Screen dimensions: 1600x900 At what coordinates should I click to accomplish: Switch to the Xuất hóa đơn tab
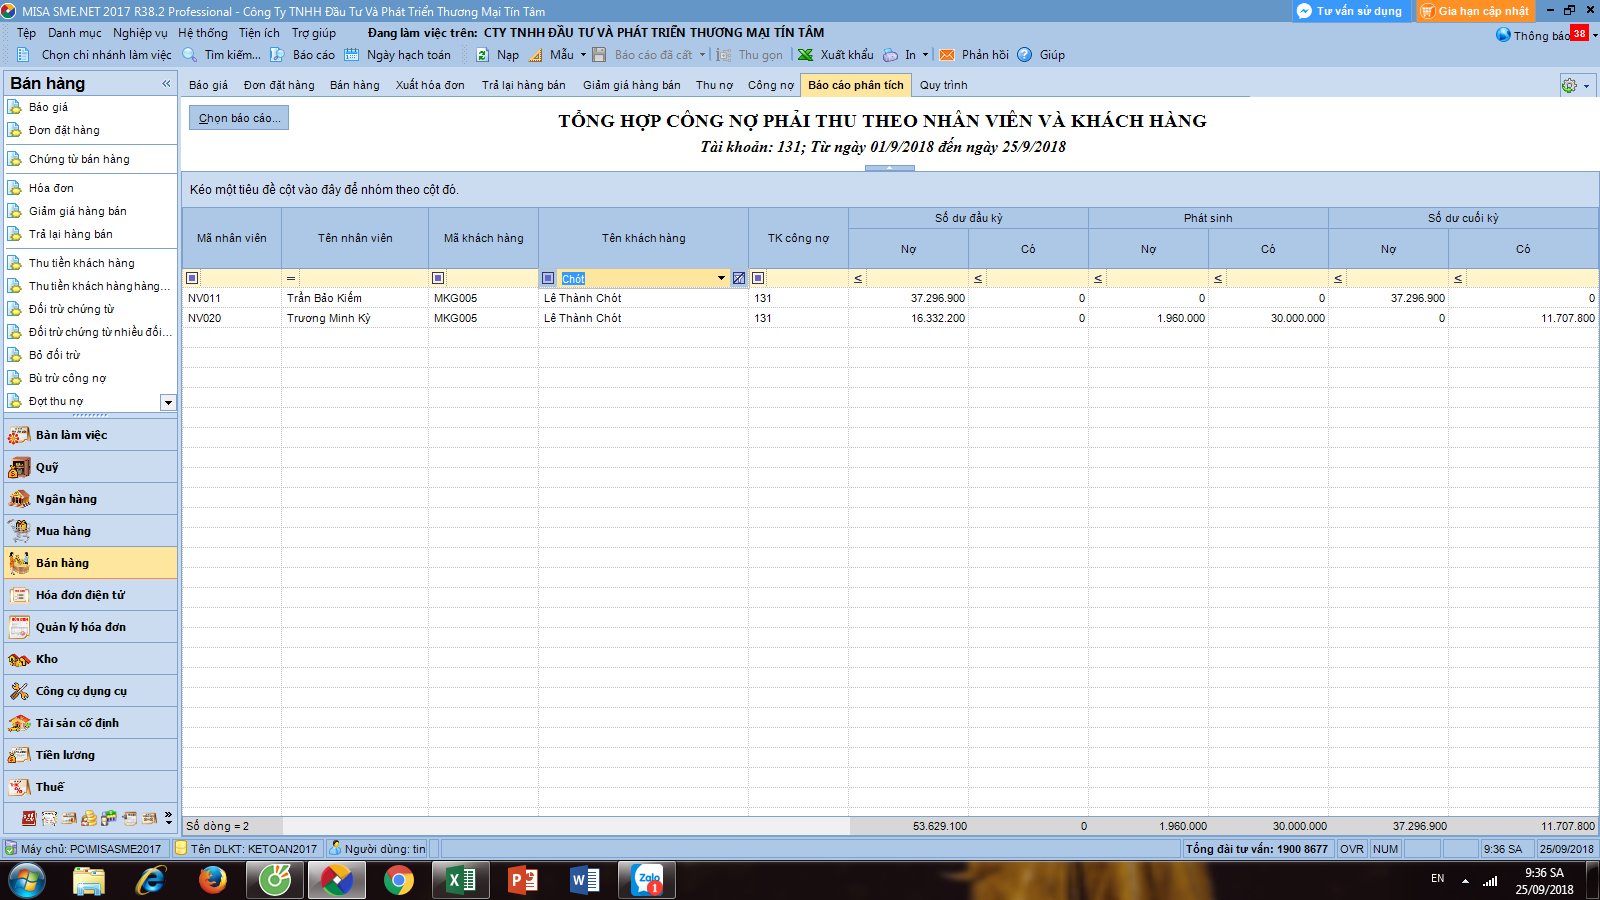(x=430, y=85)
